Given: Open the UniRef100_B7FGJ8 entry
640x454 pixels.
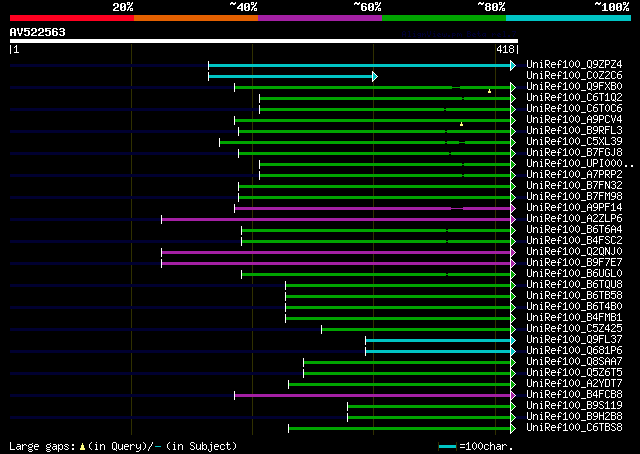Looking at the screenshot, I should (574, 153).
